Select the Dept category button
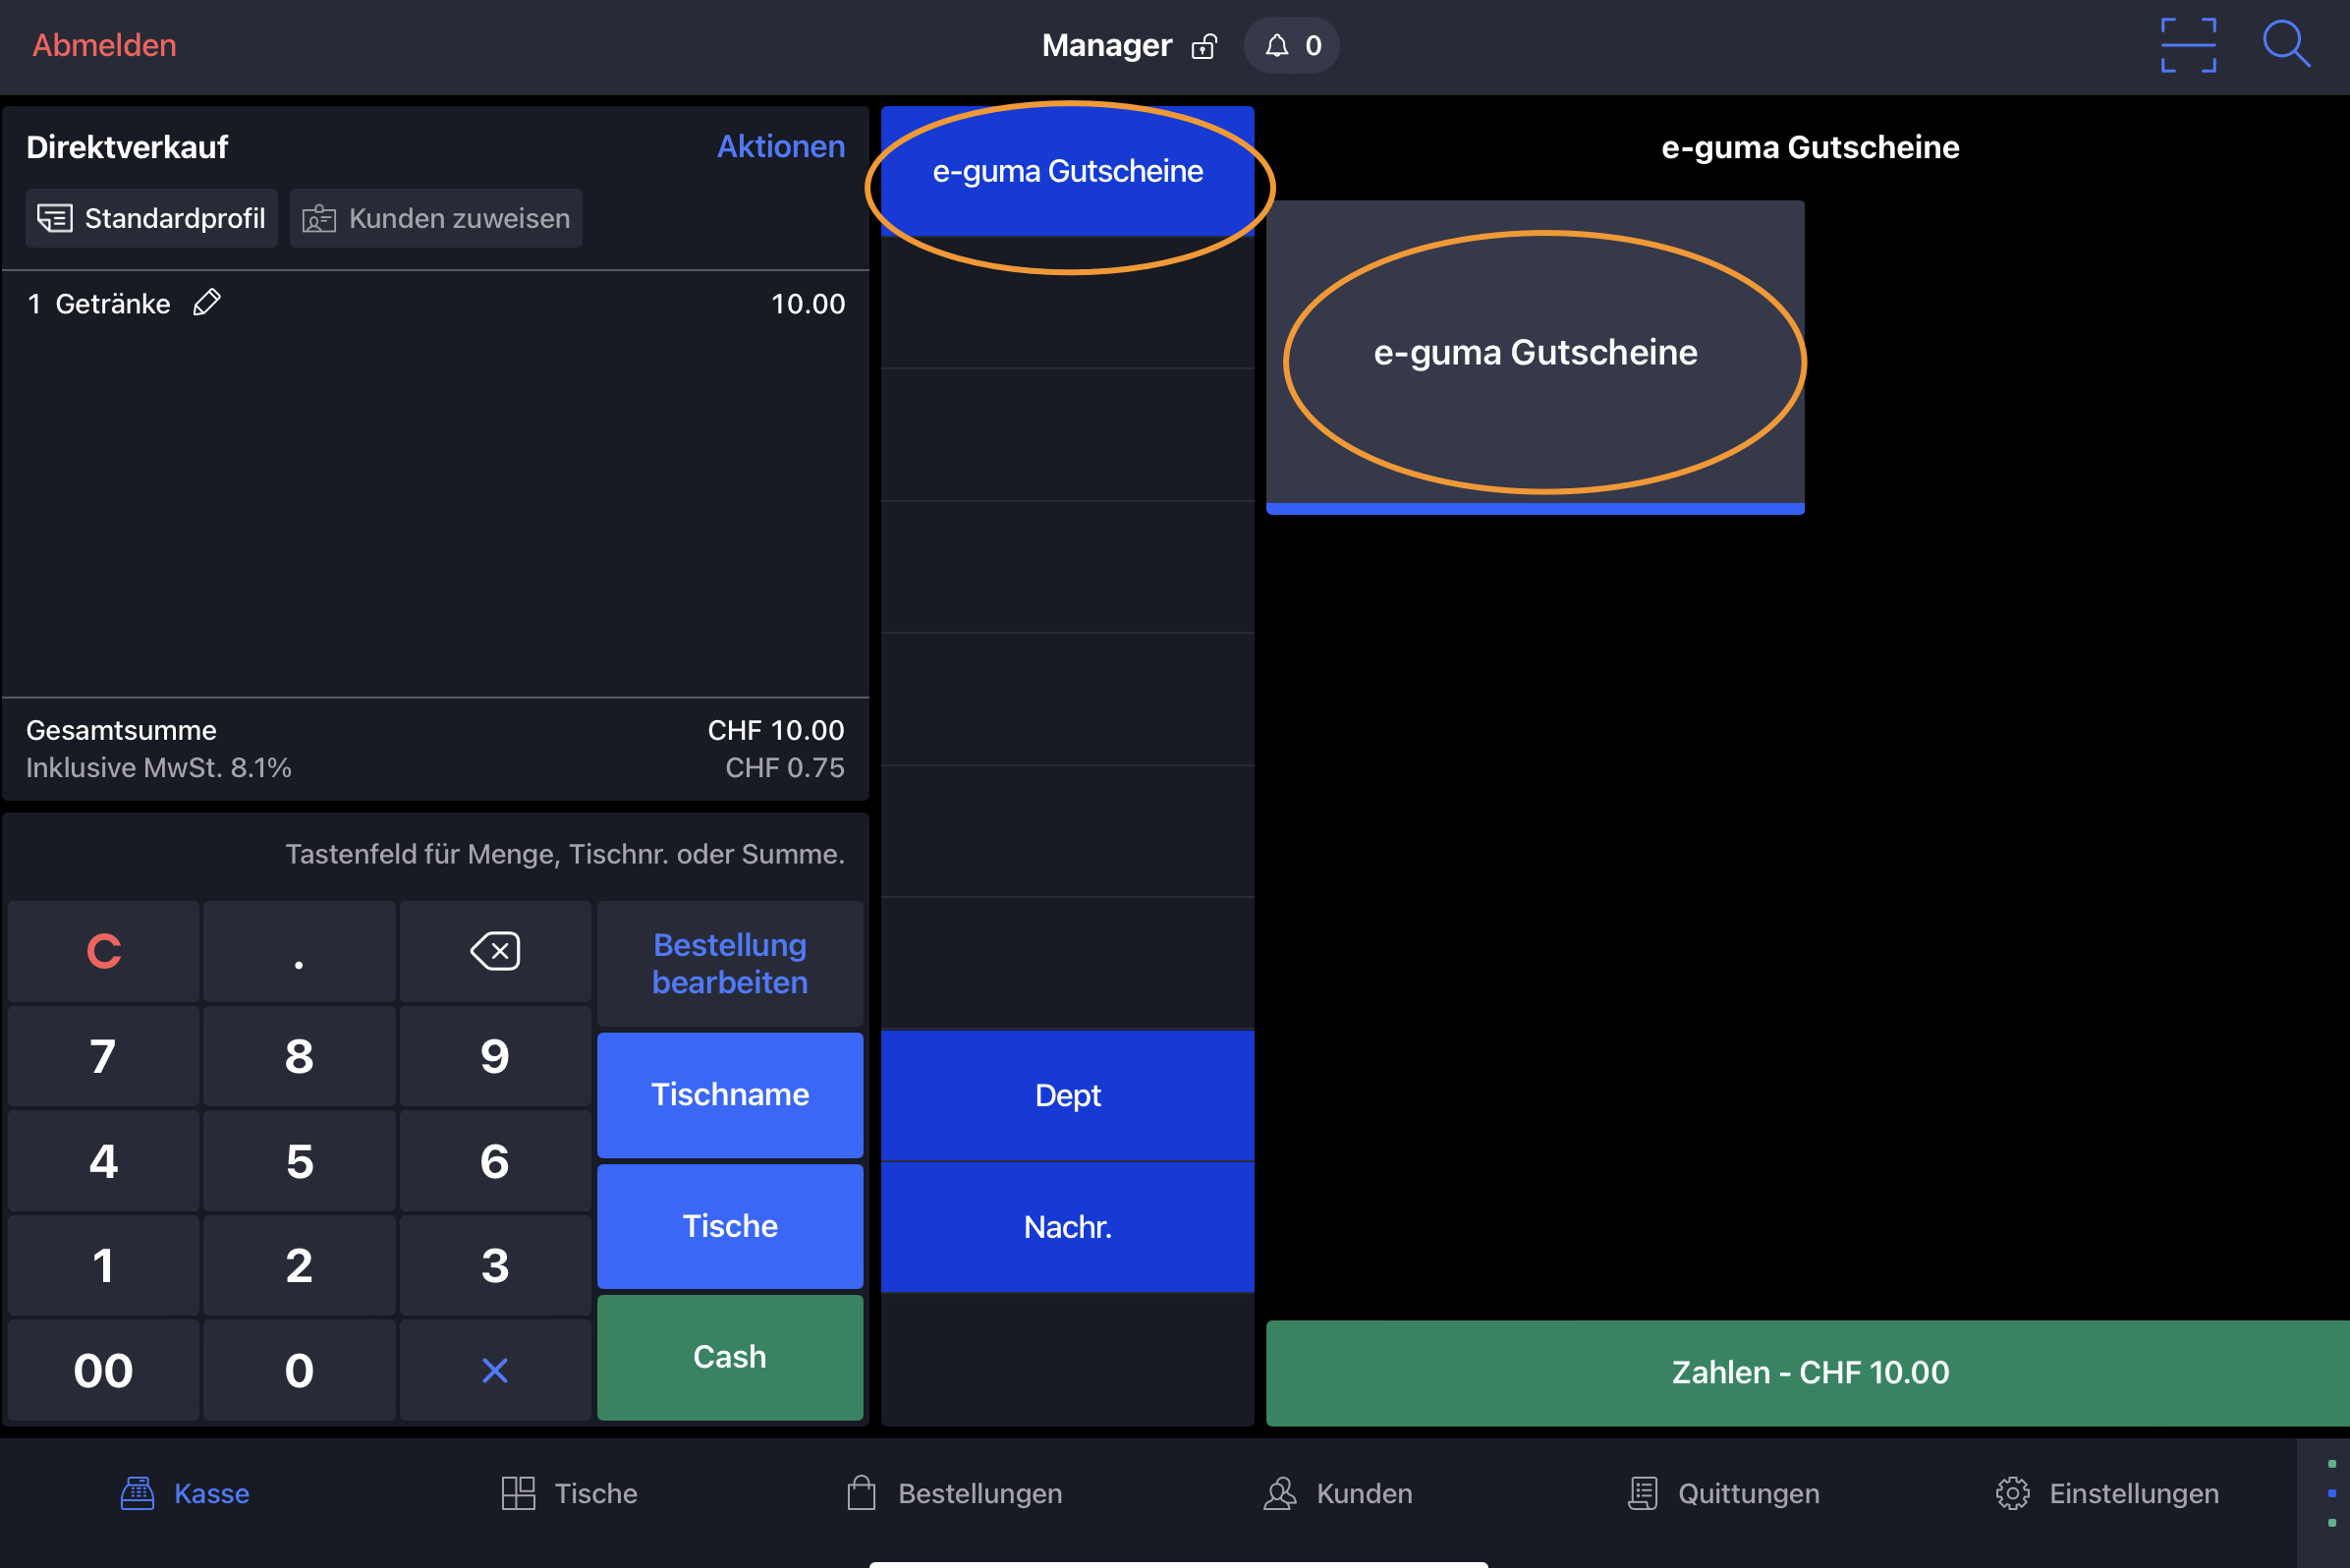The height and width of the screenshot is (1568, 2350). (x=1068, y=1095)
